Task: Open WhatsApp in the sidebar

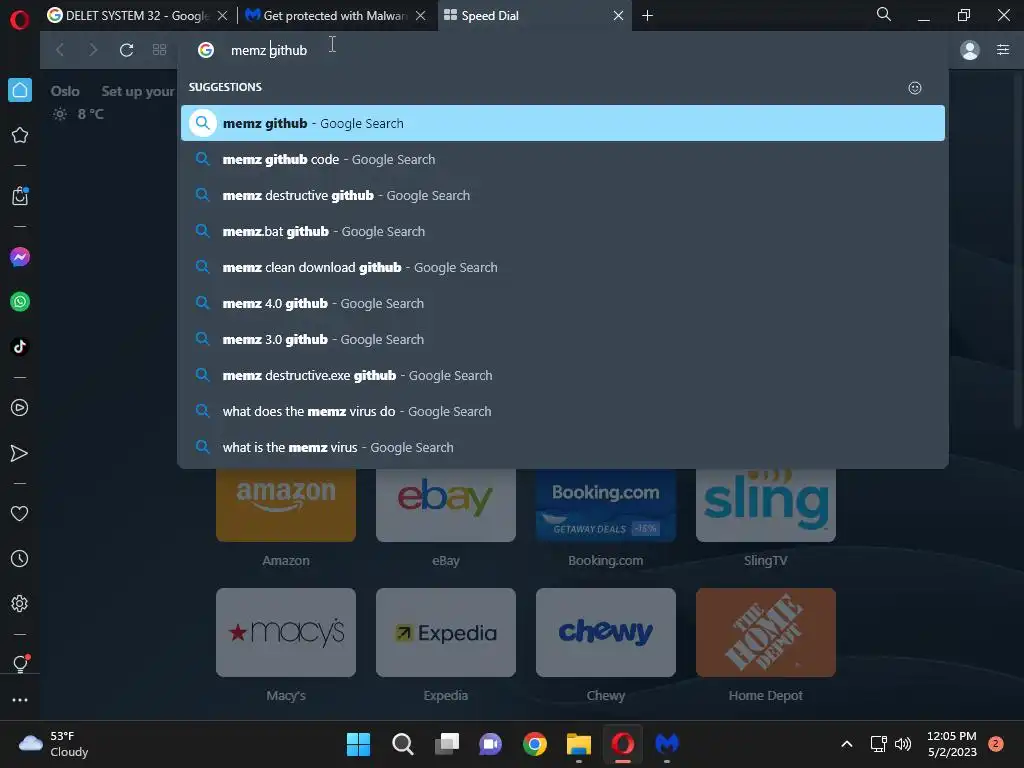Action: [20, 302]
